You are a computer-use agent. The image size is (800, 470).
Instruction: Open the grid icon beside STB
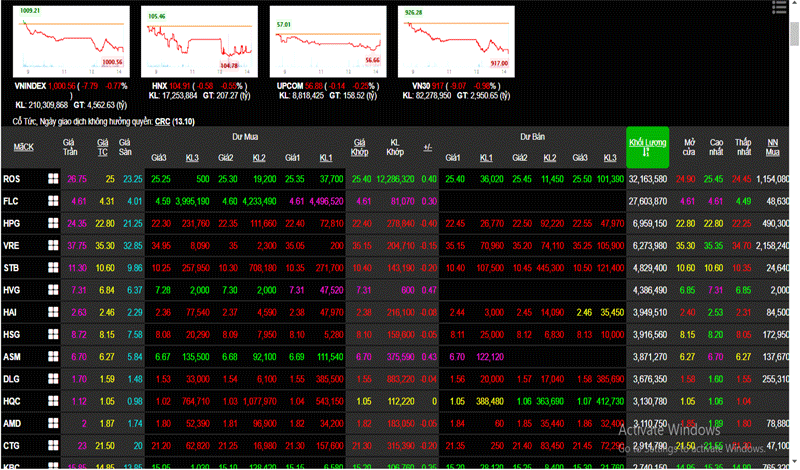tap(53, 267)
